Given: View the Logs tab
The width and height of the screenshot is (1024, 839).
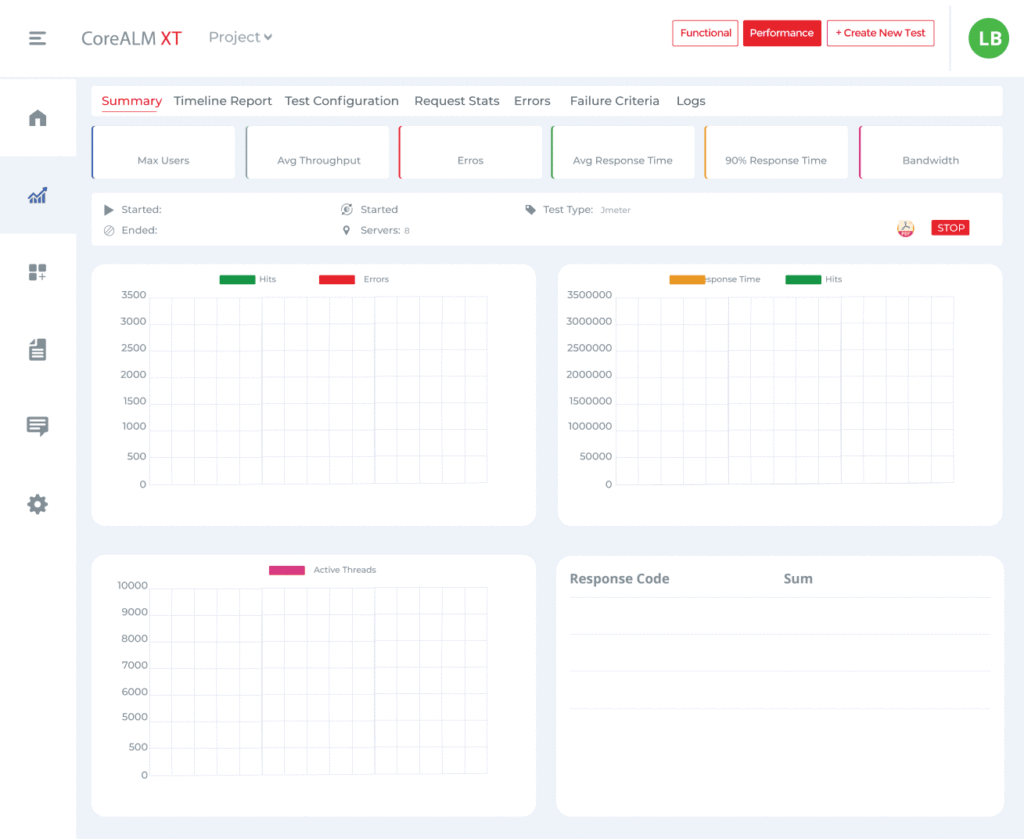Looking at the screenshot, I should point(690,101).
